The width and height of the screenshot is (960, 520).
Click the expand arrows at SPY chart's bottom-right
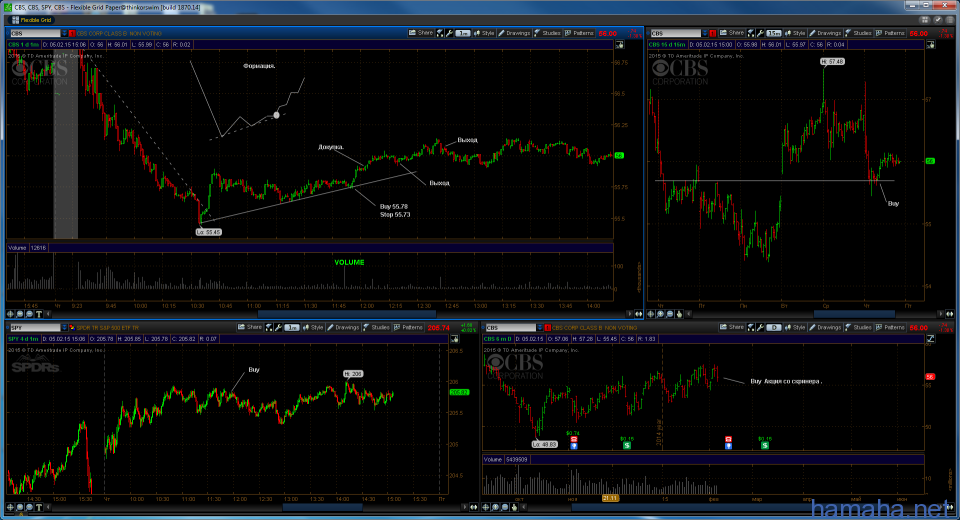click(x=474, y=507)
